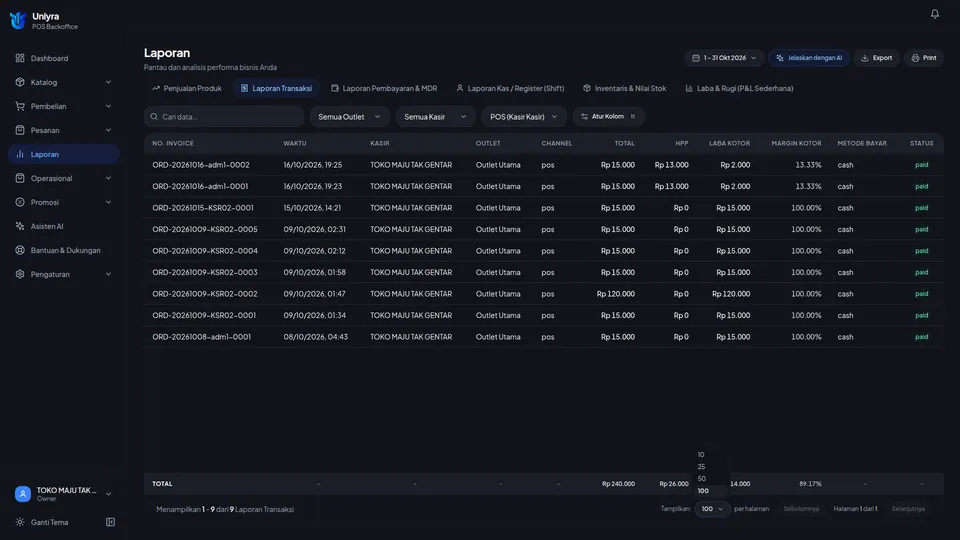Click the Pembelian cart icon

[x=20, y=106]
